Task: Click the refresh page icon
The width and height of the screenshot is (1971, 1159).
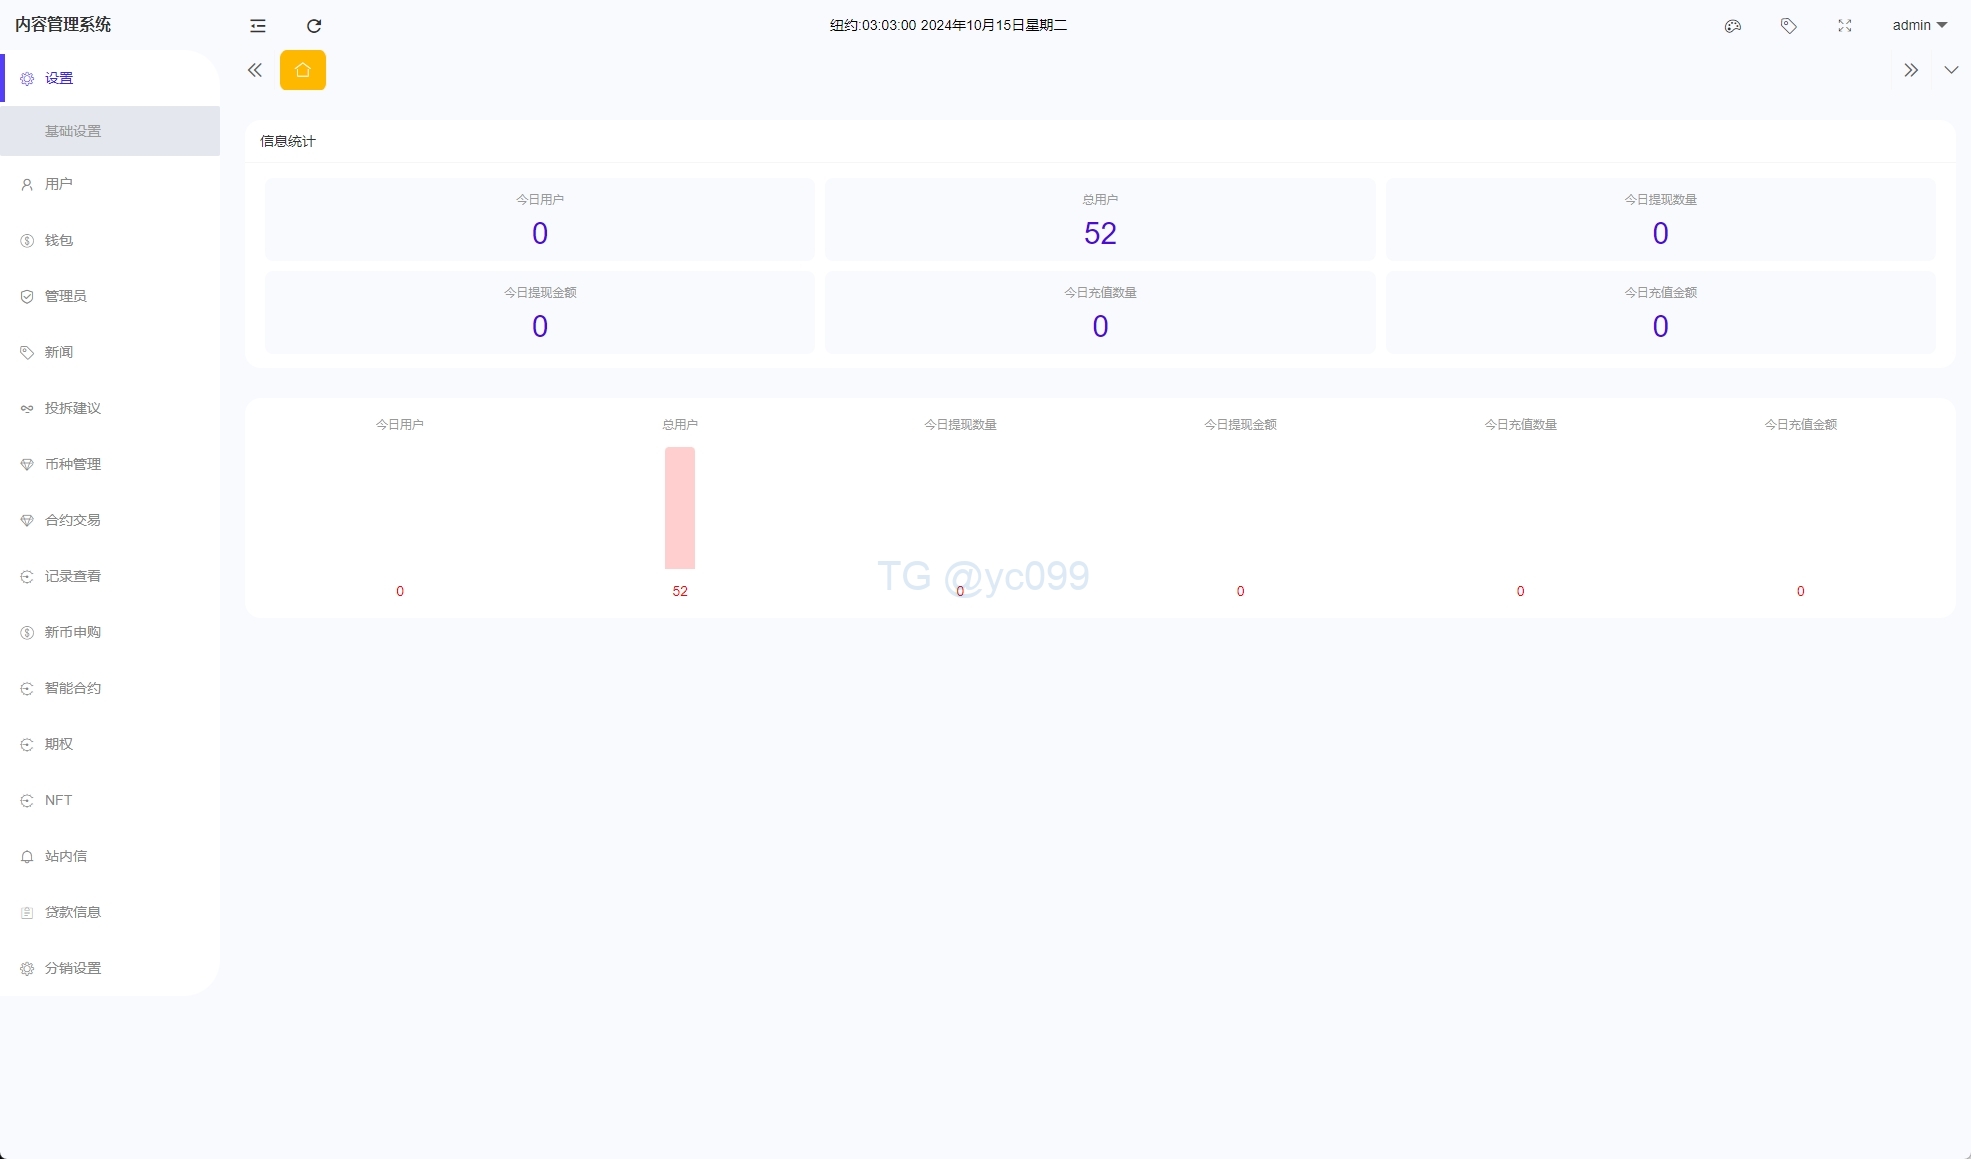Action: 314,26
